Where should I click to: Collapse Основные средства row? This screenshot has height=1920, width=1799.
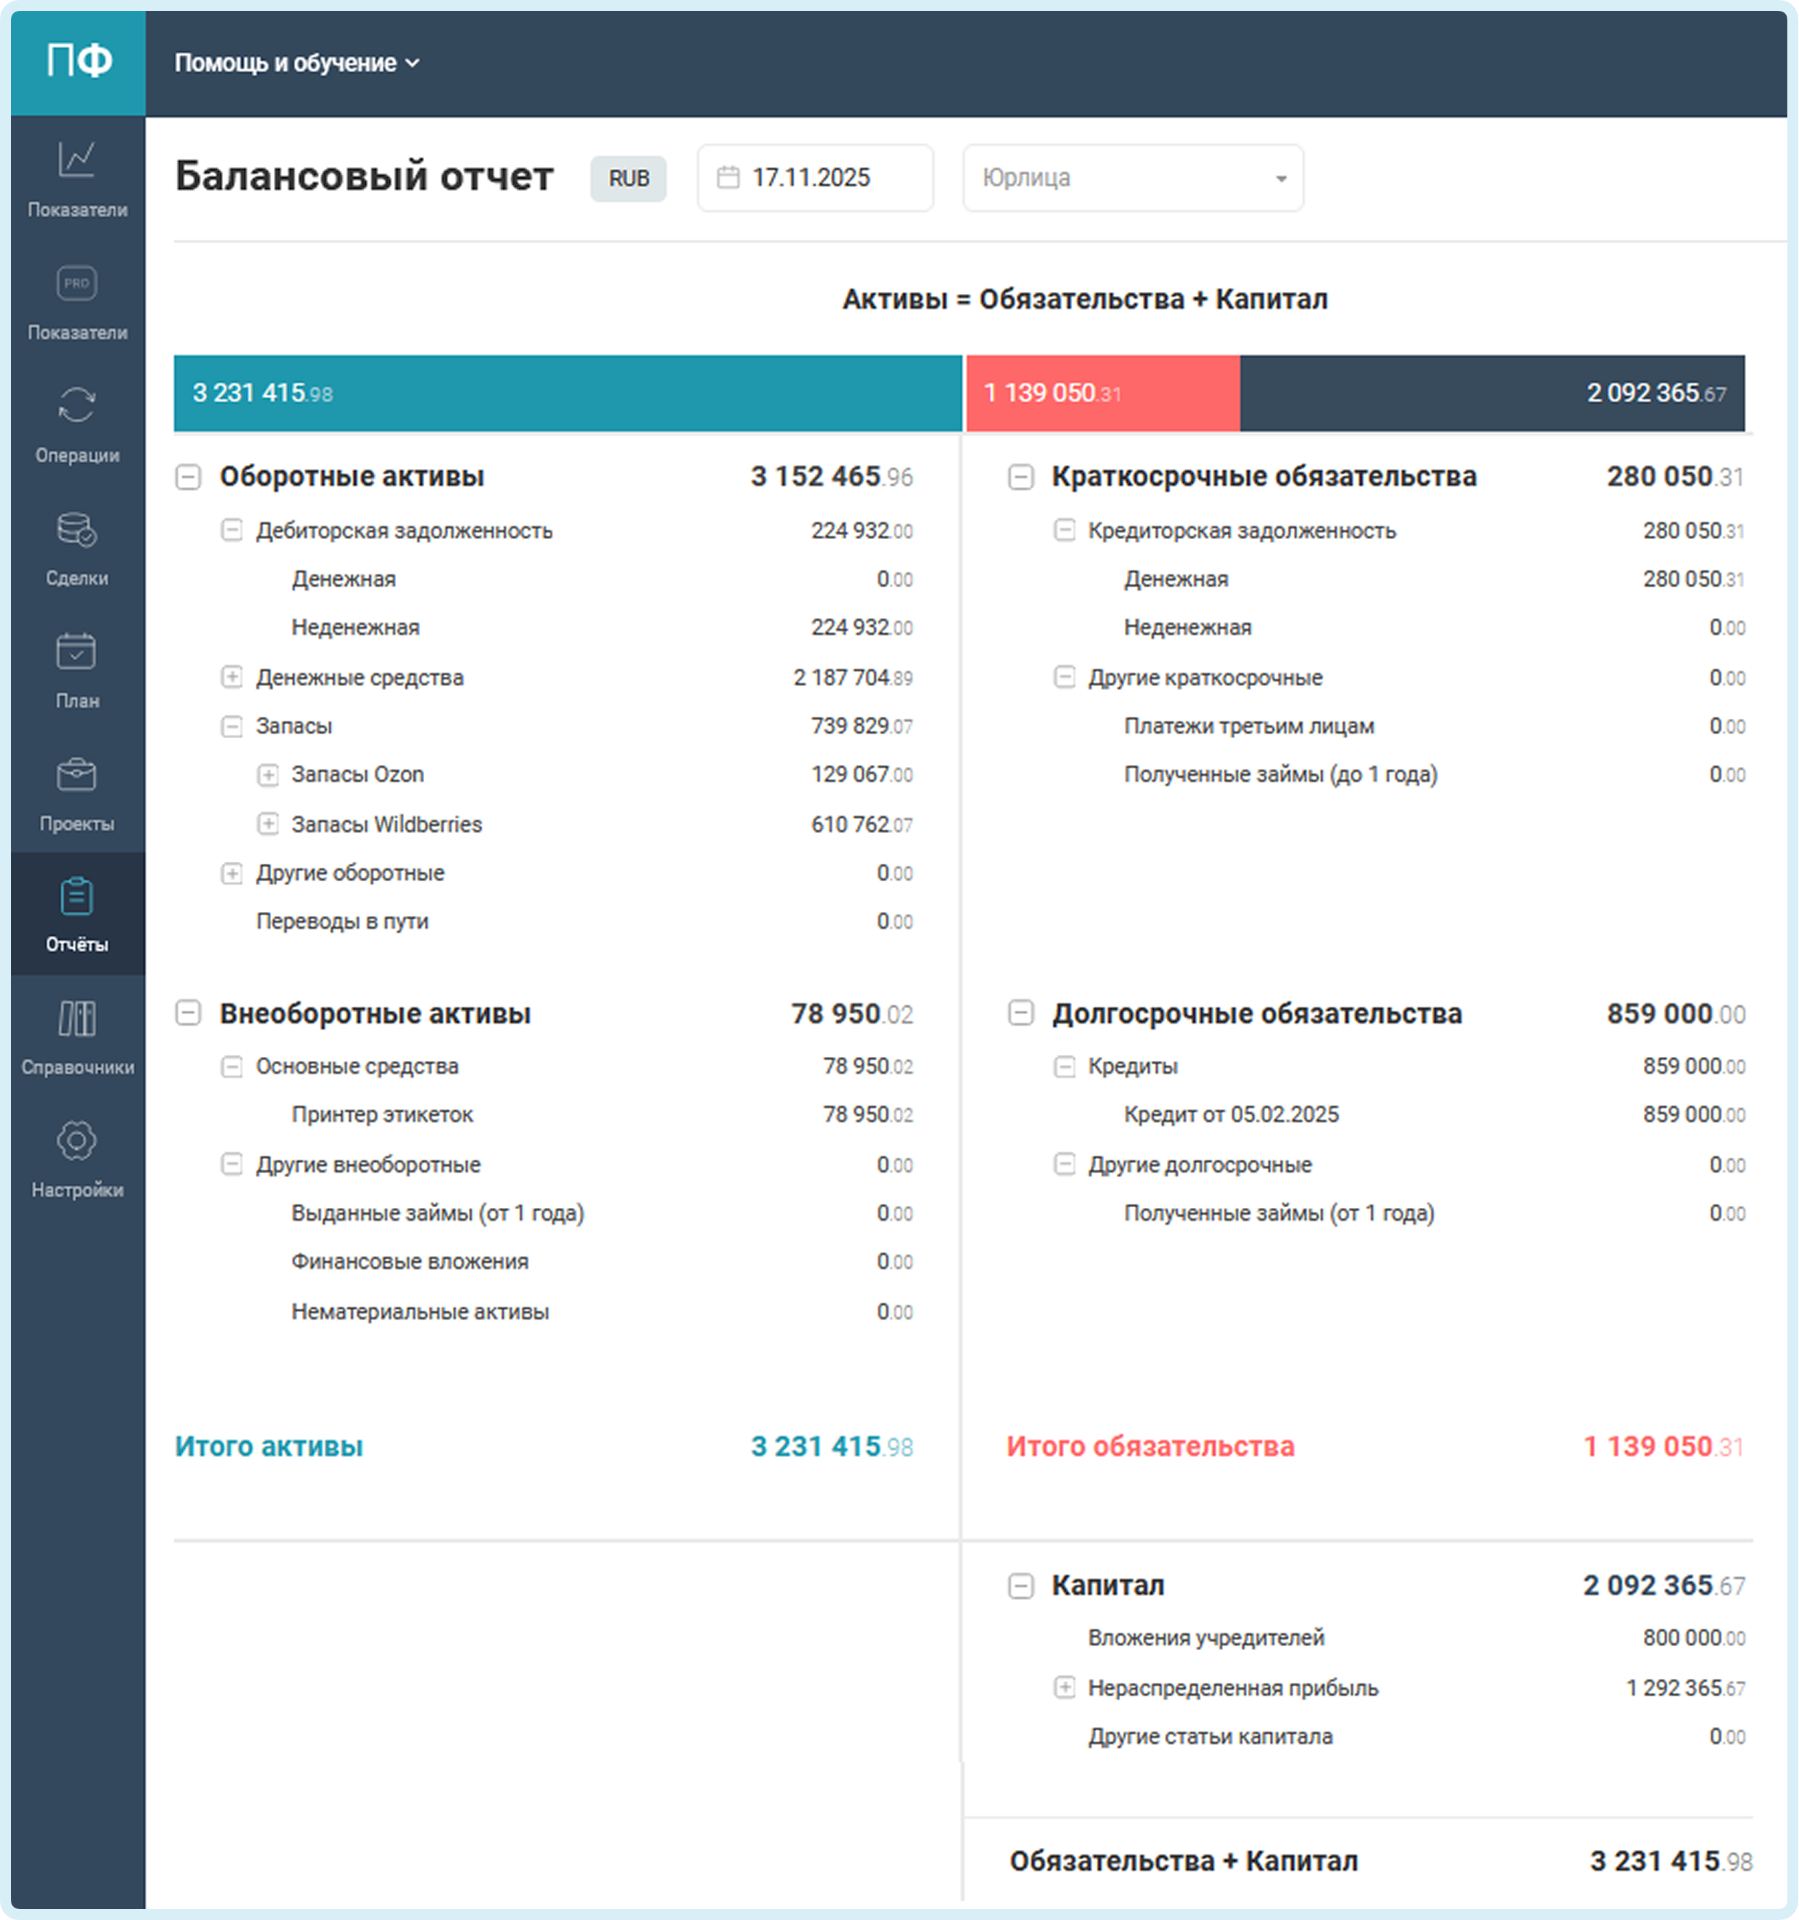pyautogui.click(x=231, y=1067)
